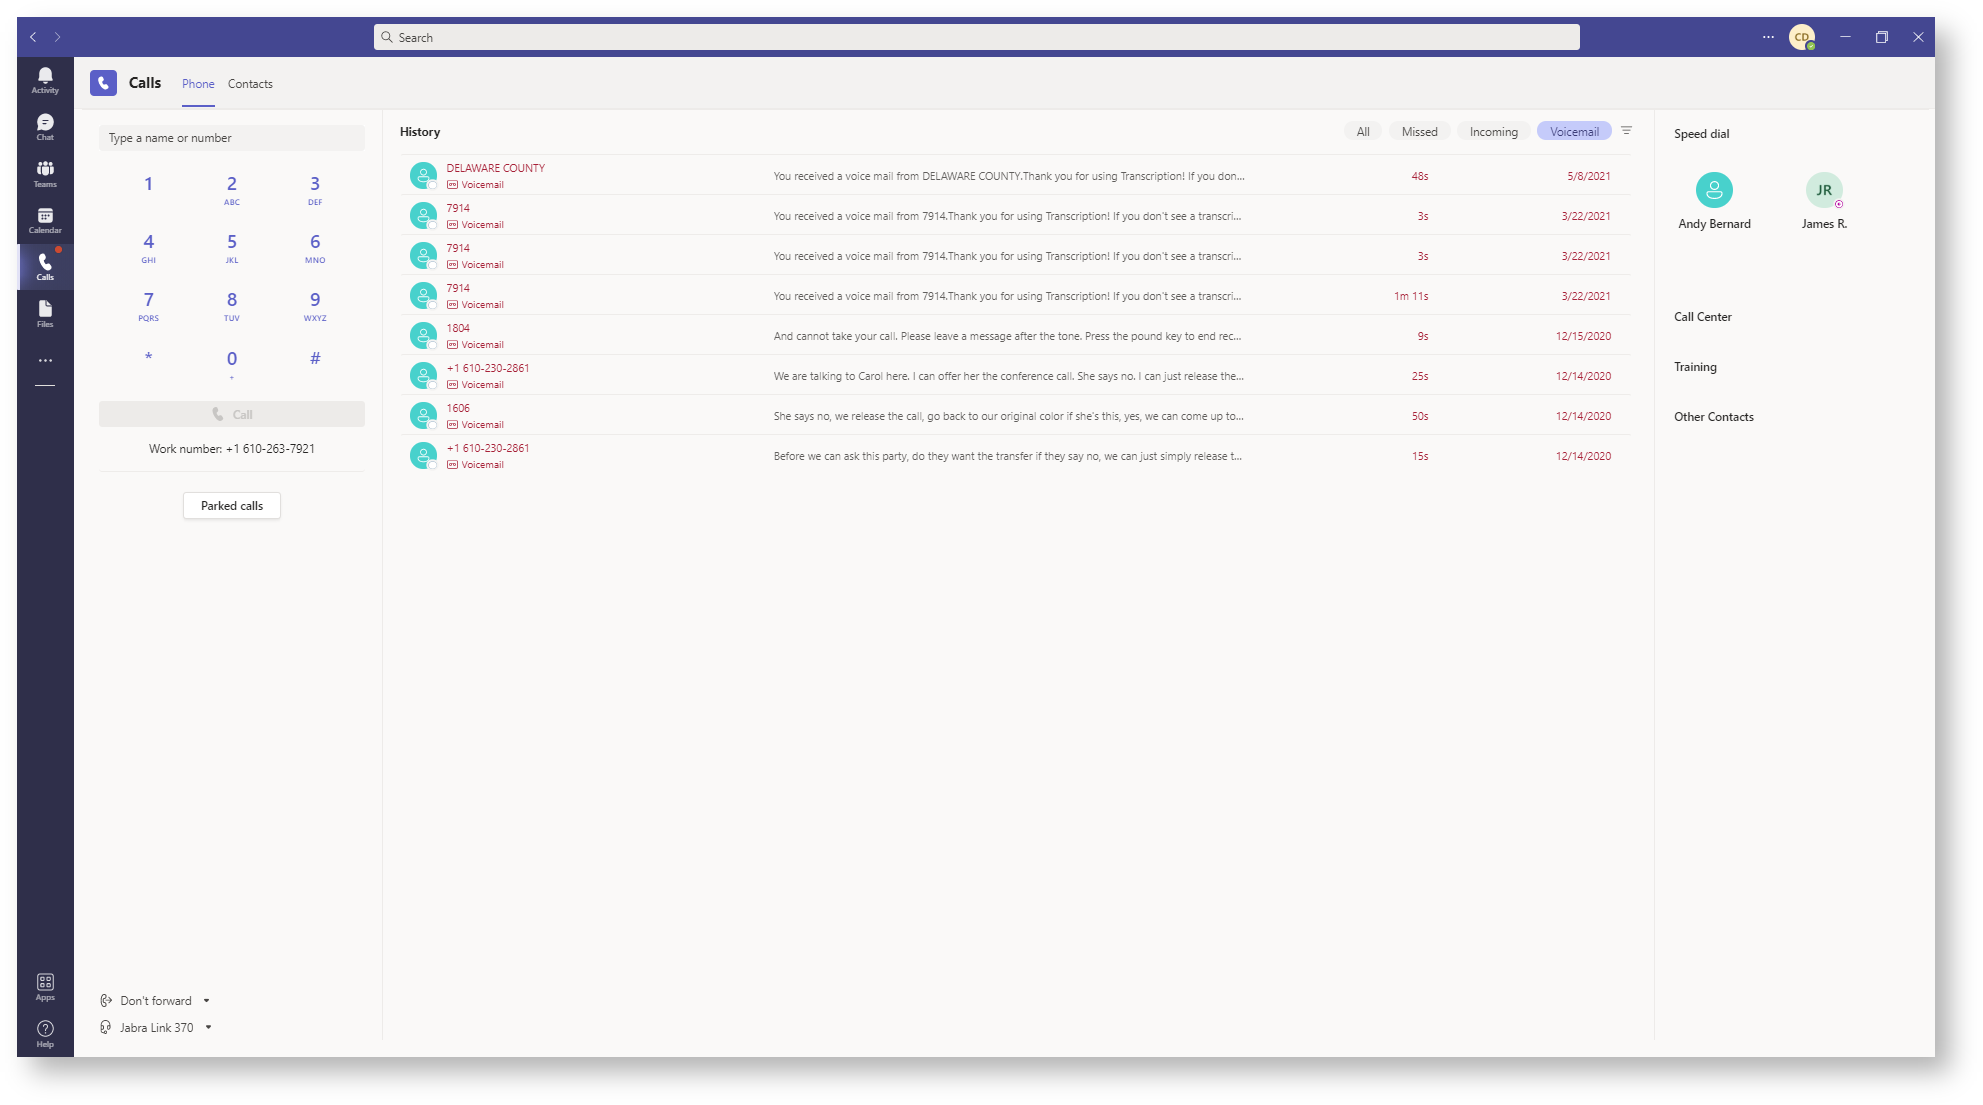Select the Phone tab
This screenshot has height=1105, width=1983.
pyautogui.click(x=198, y=84)
